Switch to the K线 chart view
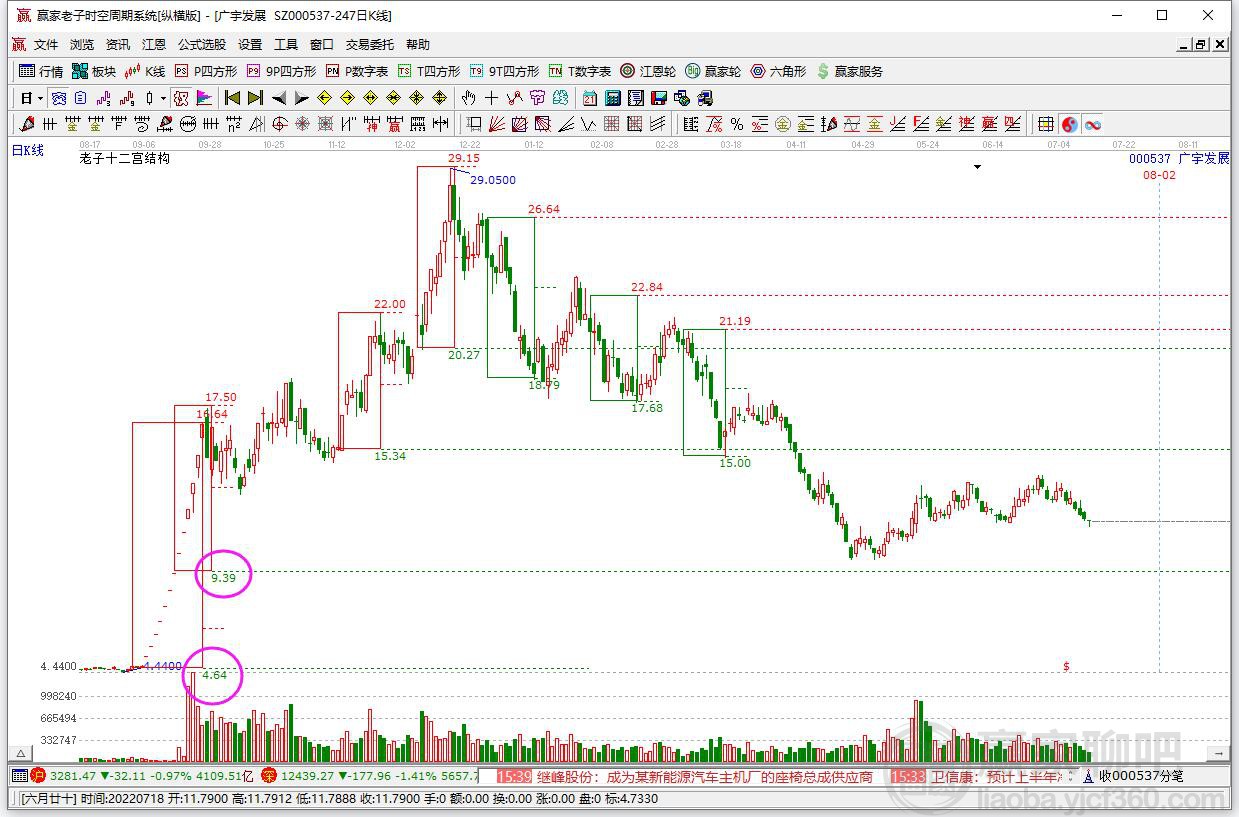 pyautogui.click(x=144, y=71)
